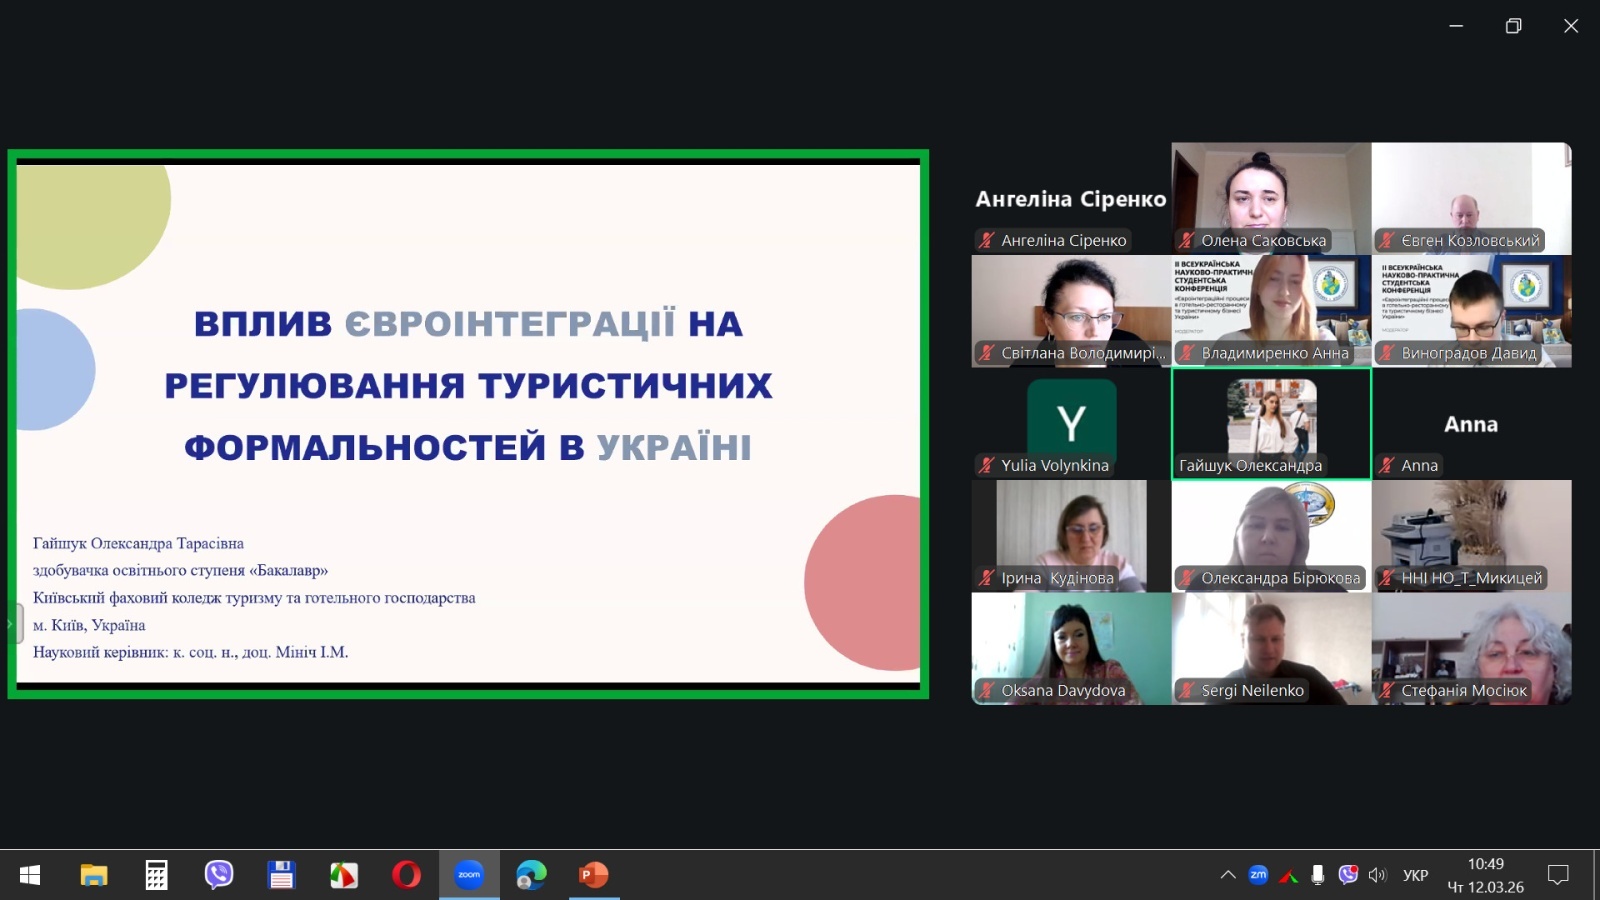
Task: Launch the Opera browser from the taskbar
Action: point(406,875)
